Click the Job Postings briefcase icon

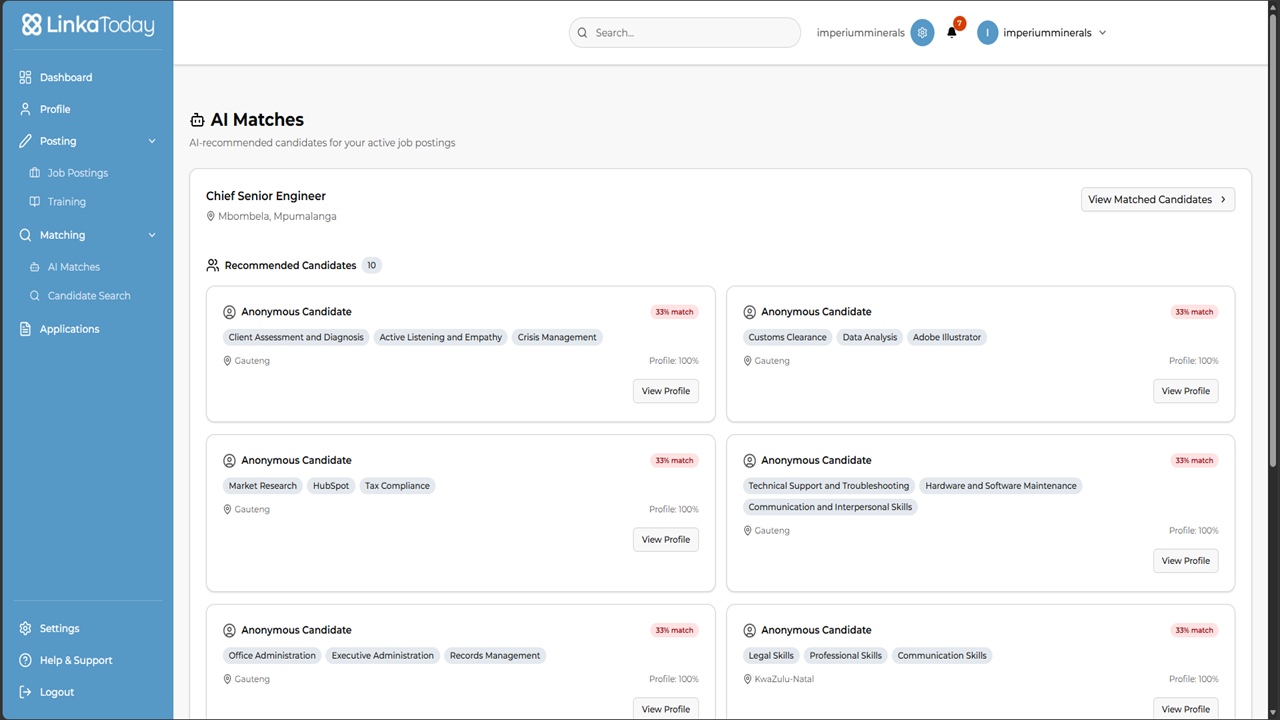point(35,173)
